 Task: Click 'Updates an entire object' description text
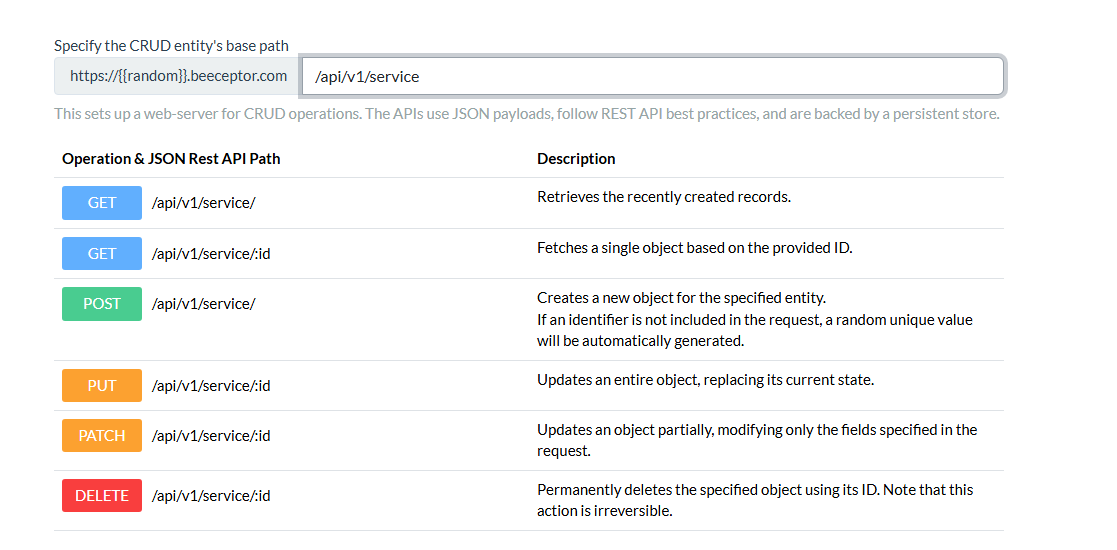pyautogui.click(x=705, y=380)
